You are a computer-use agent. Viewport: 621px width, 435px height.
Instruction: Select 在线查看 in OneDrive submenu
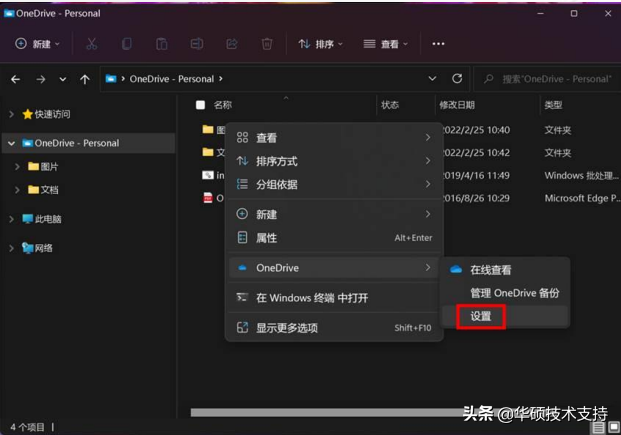[x=506, y=270]
